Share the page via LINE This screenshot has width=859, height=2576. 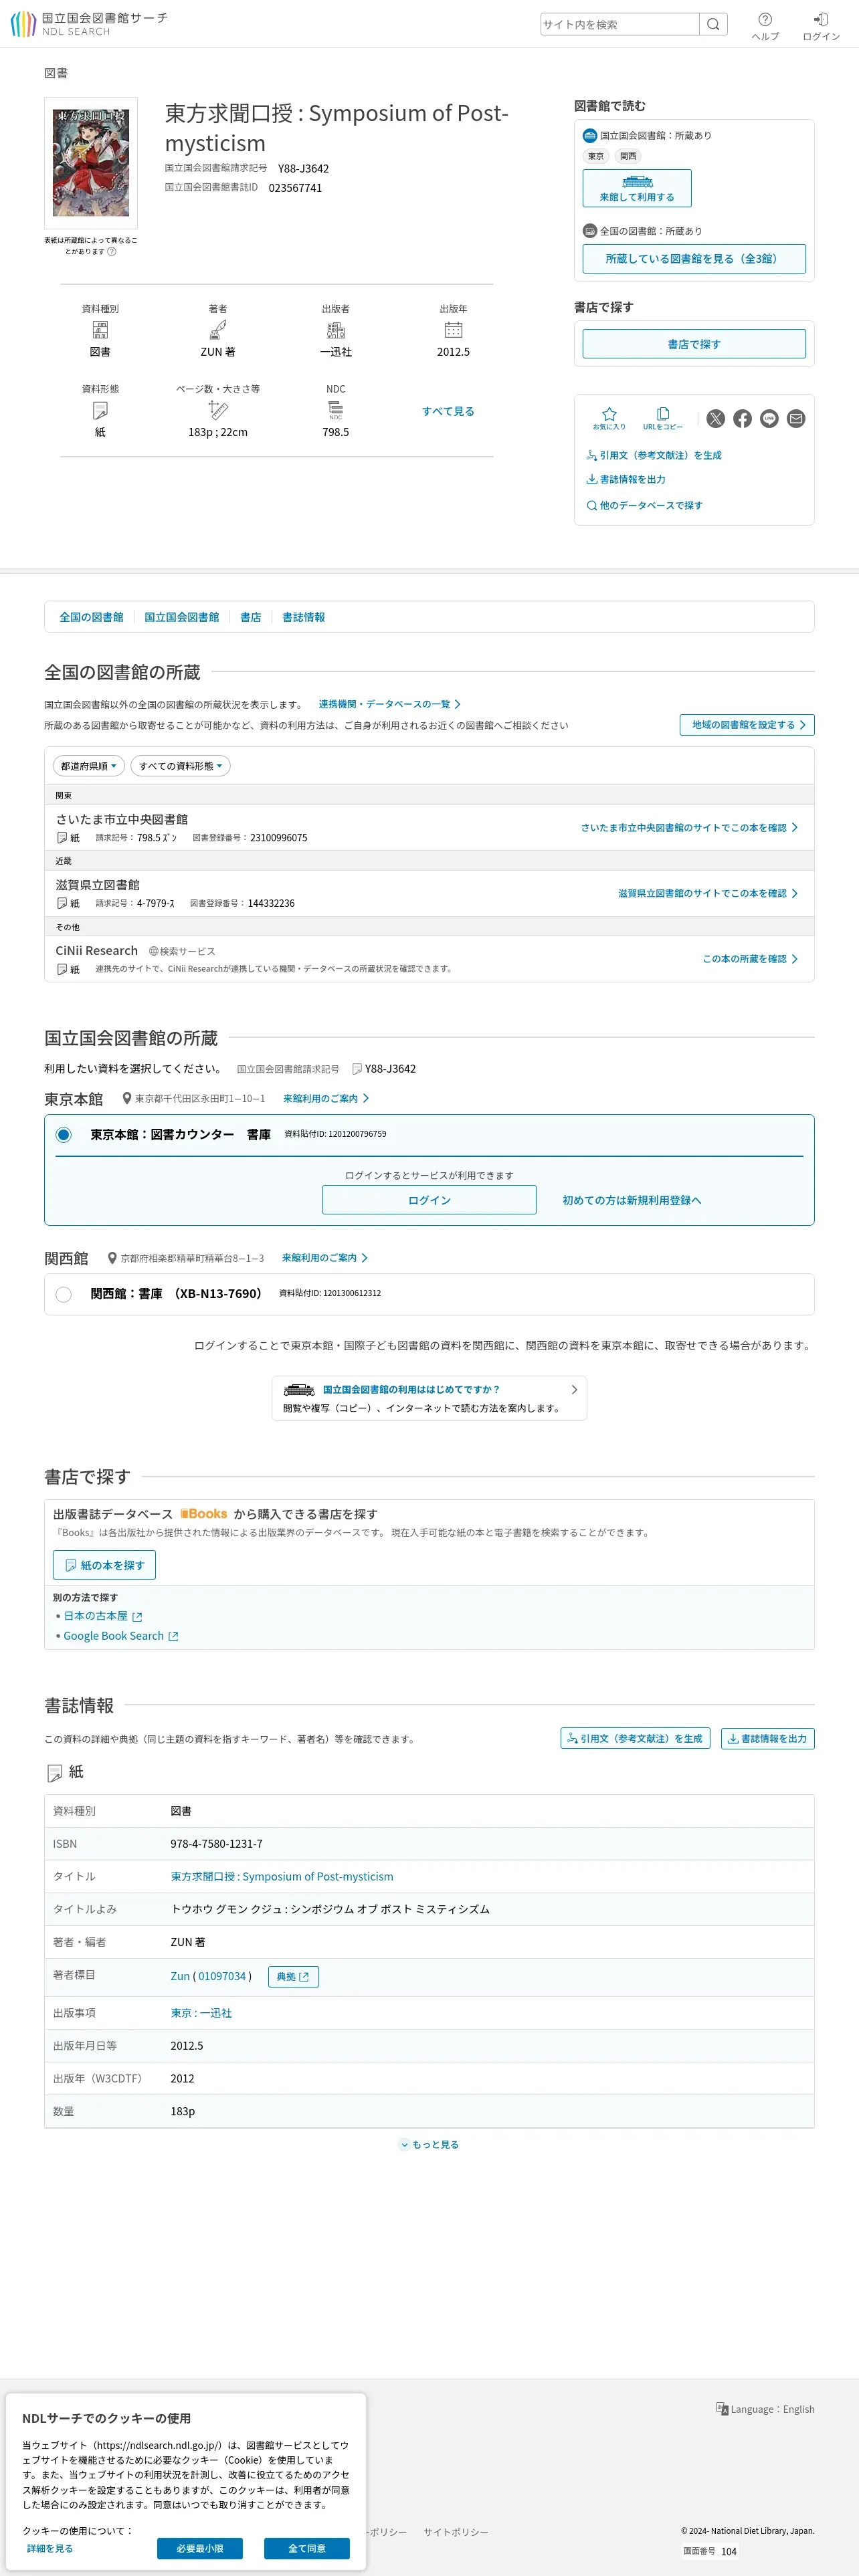pyautogui.click(x=769, y=419)
